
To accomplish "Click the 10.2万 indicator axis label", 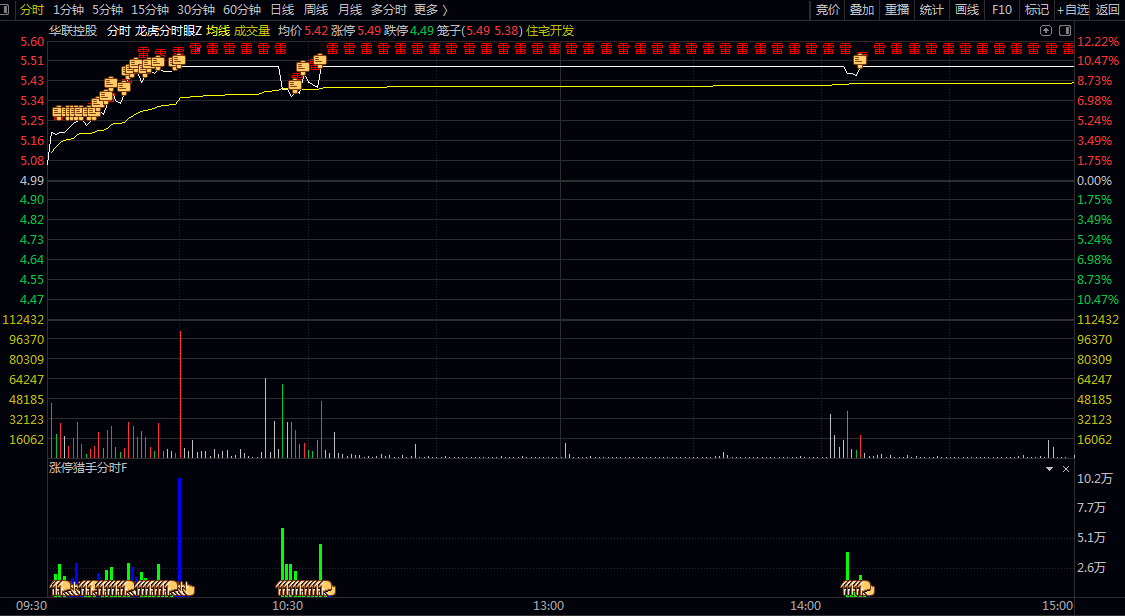I will pyautogui.click(x=1095, y=478).
